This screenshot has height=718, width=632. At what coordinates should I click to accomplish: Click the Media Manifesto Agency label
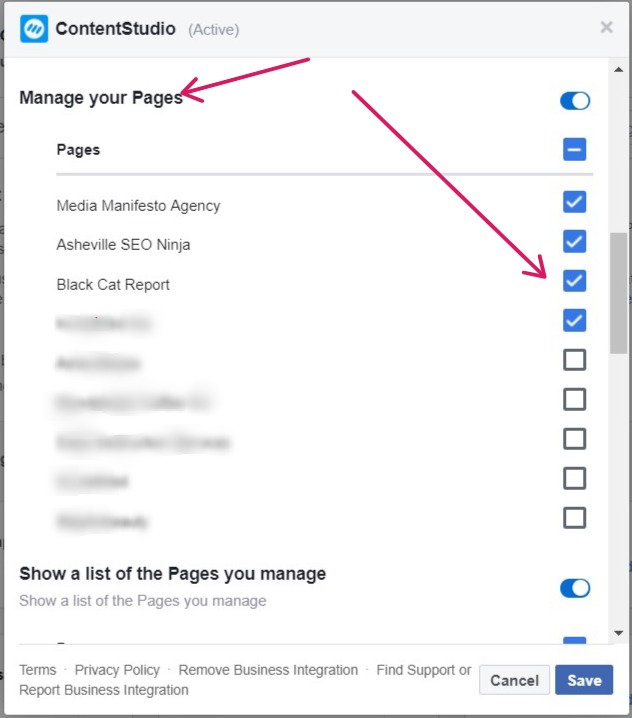(x=138, y=206)
